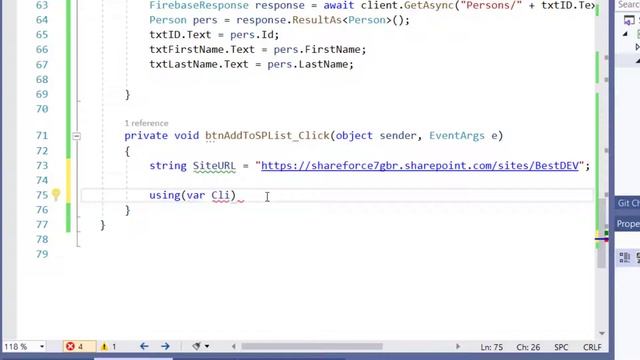Click the 'string' keyword on line 73
Viewport: 640px width, 360px height.
point(168,166)
